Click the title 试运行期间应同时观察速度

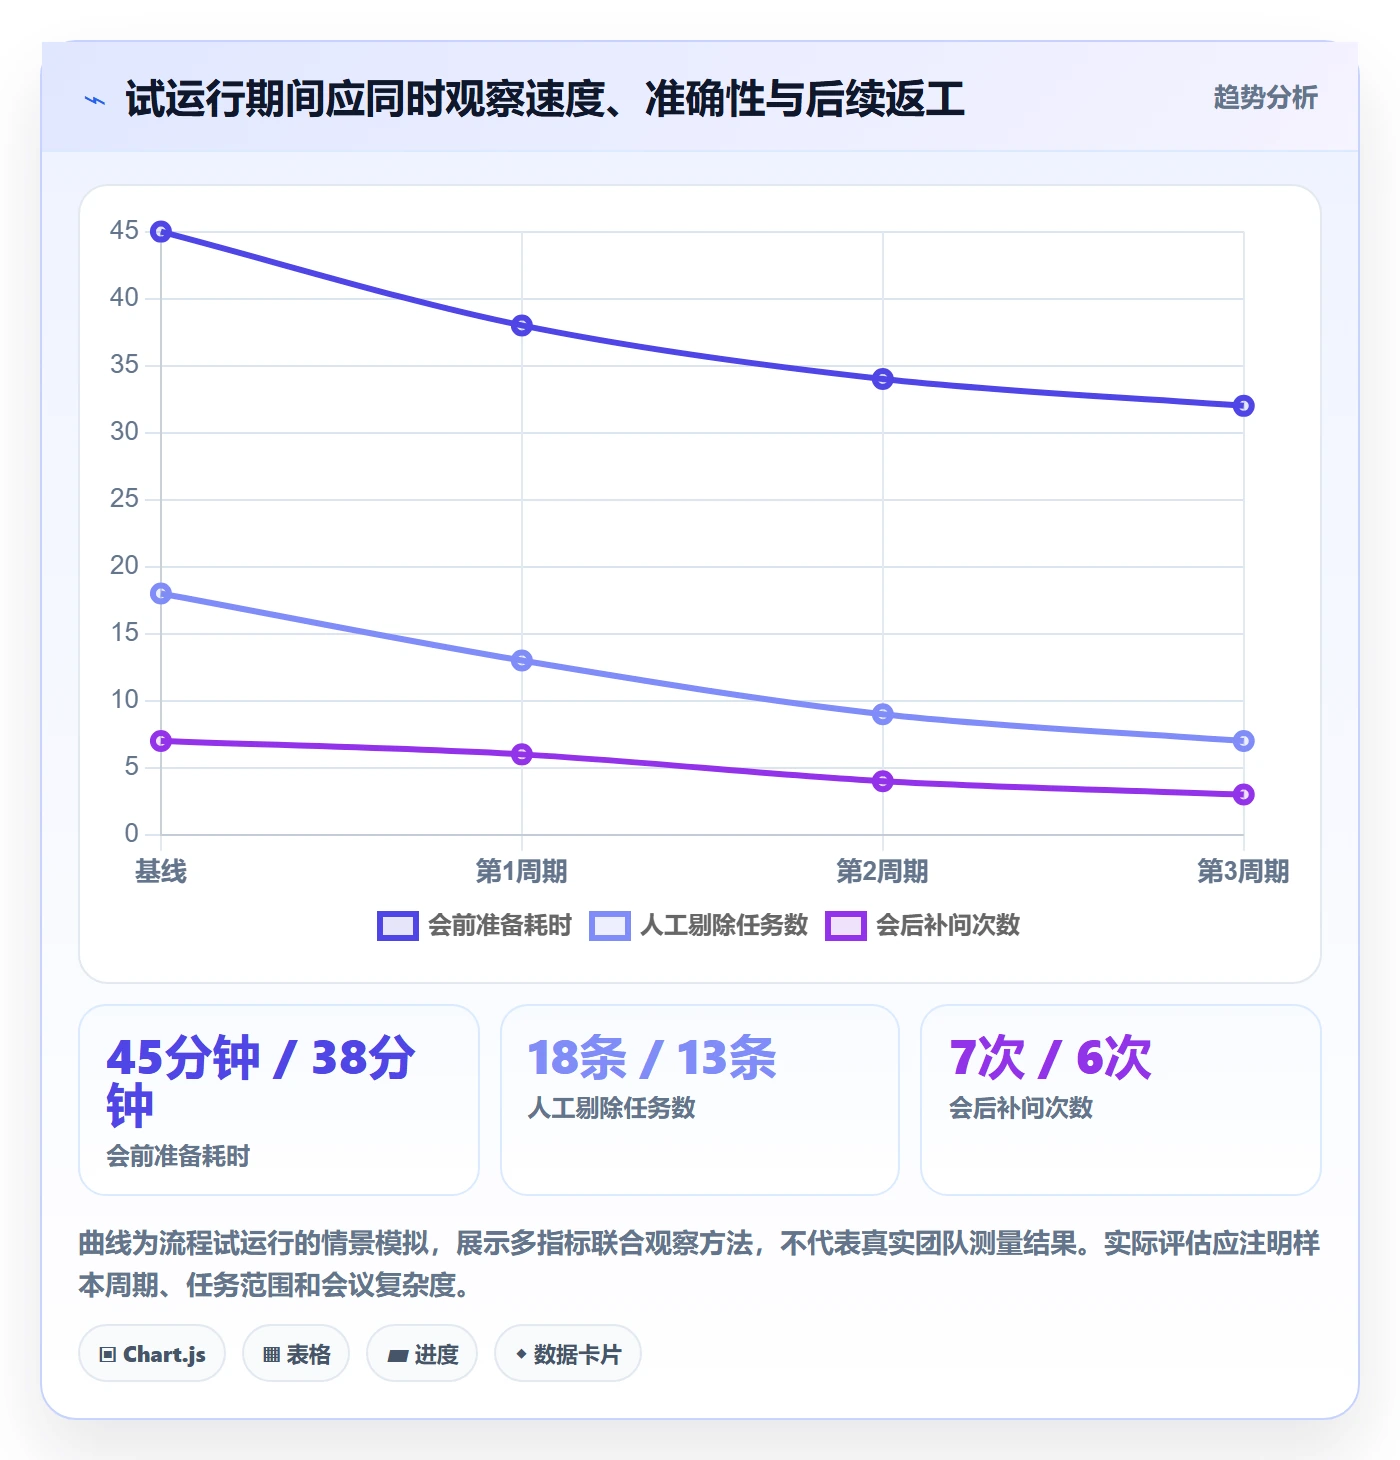pos(545,99)
